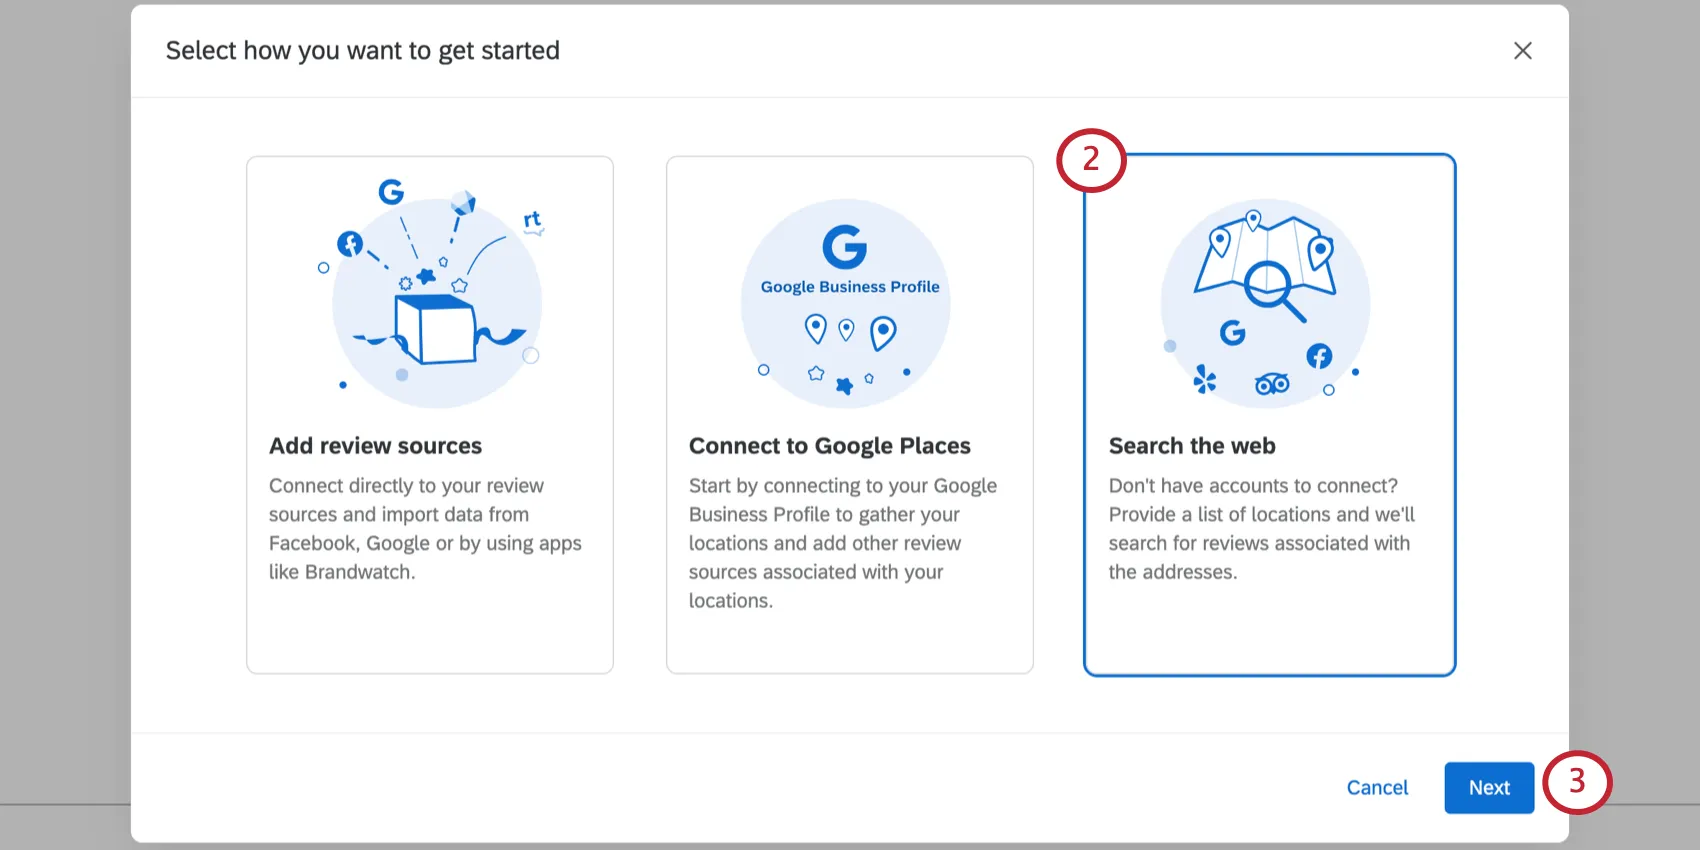Click the Search the web description text
1700x850 pixels.
[1262, 529]
